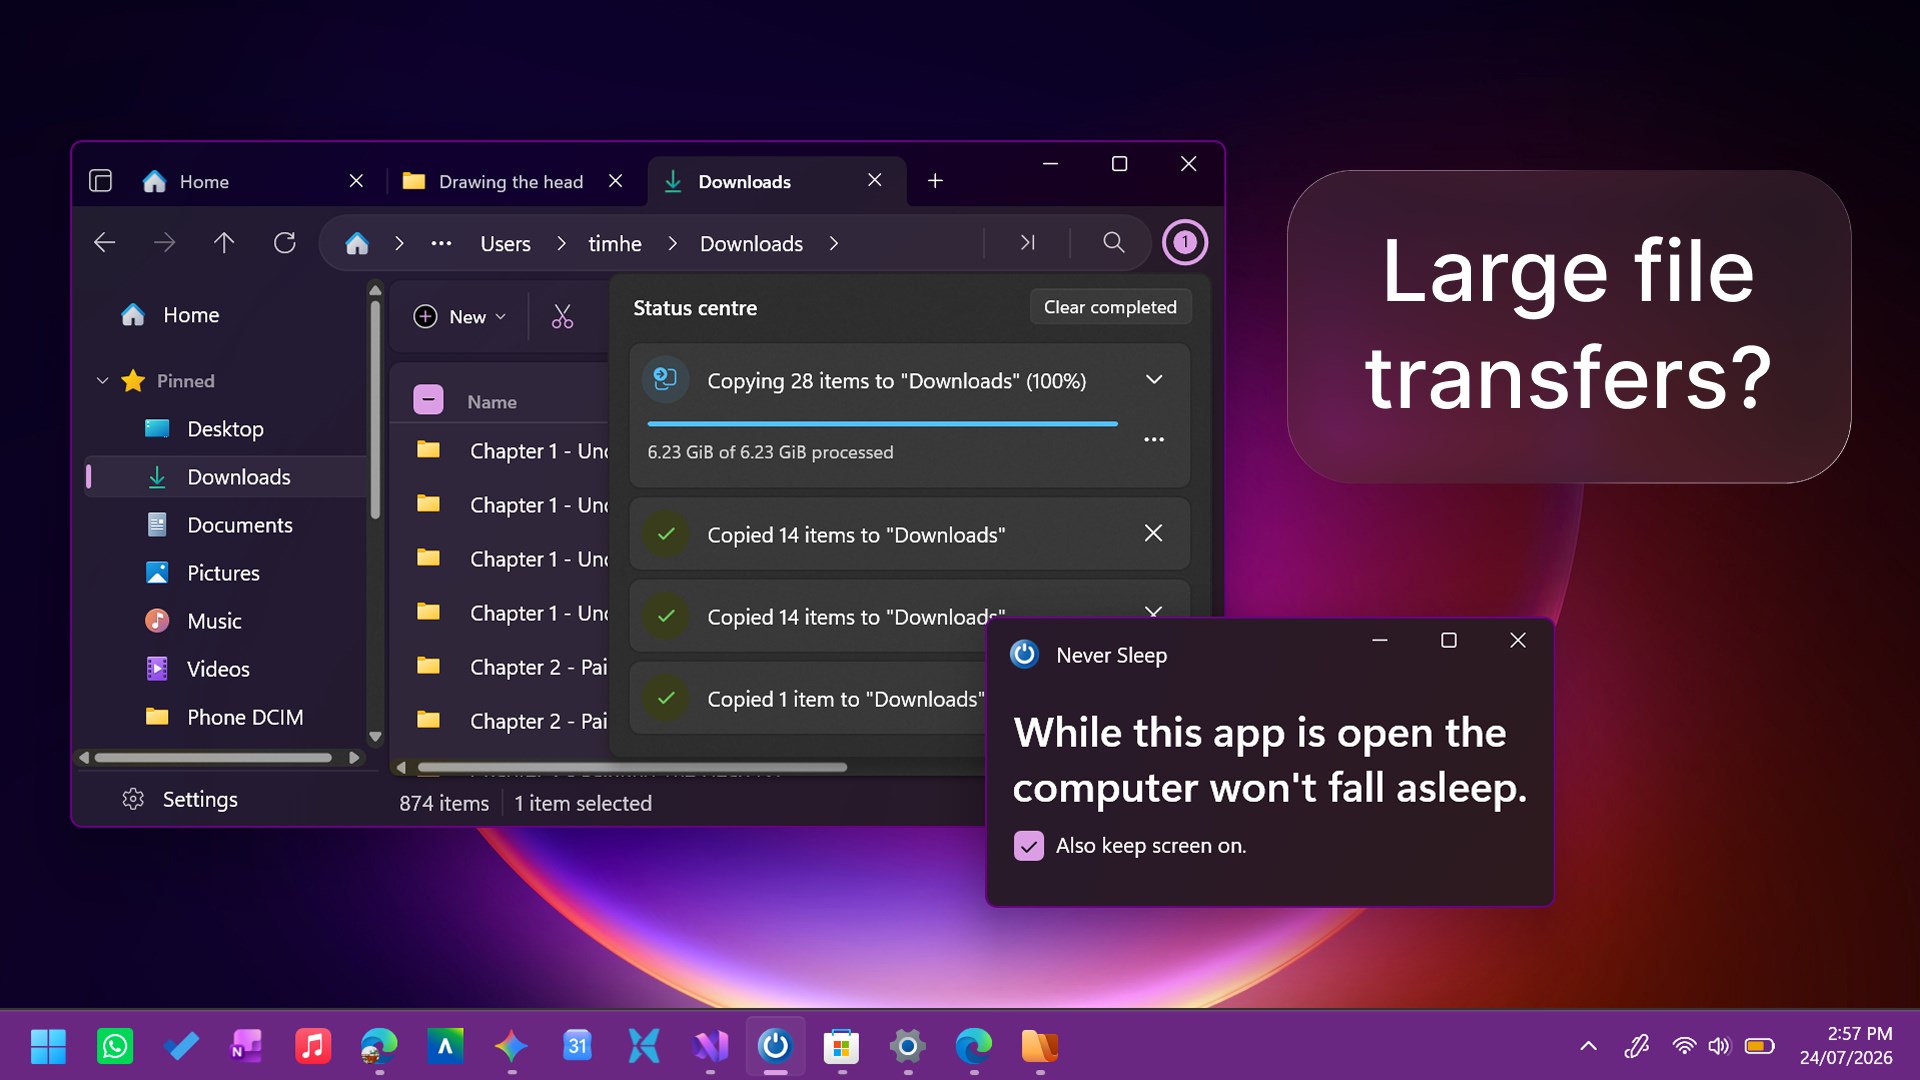The width and height of the screenshot is (1920, 1080).
Task: Open Phone DCIM pinned folder
Action: [227, 717]
